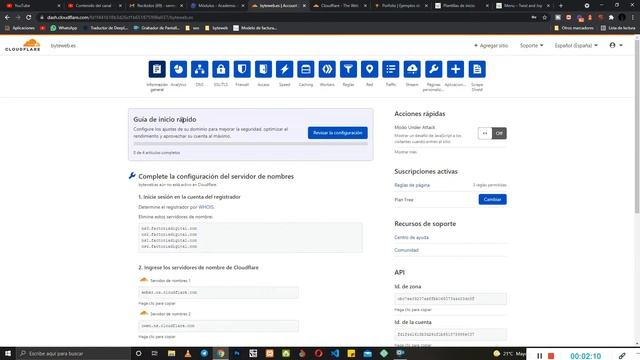Open the Información general section icon
Viewport: 640px width, 360px height.
tap(157, 69)
